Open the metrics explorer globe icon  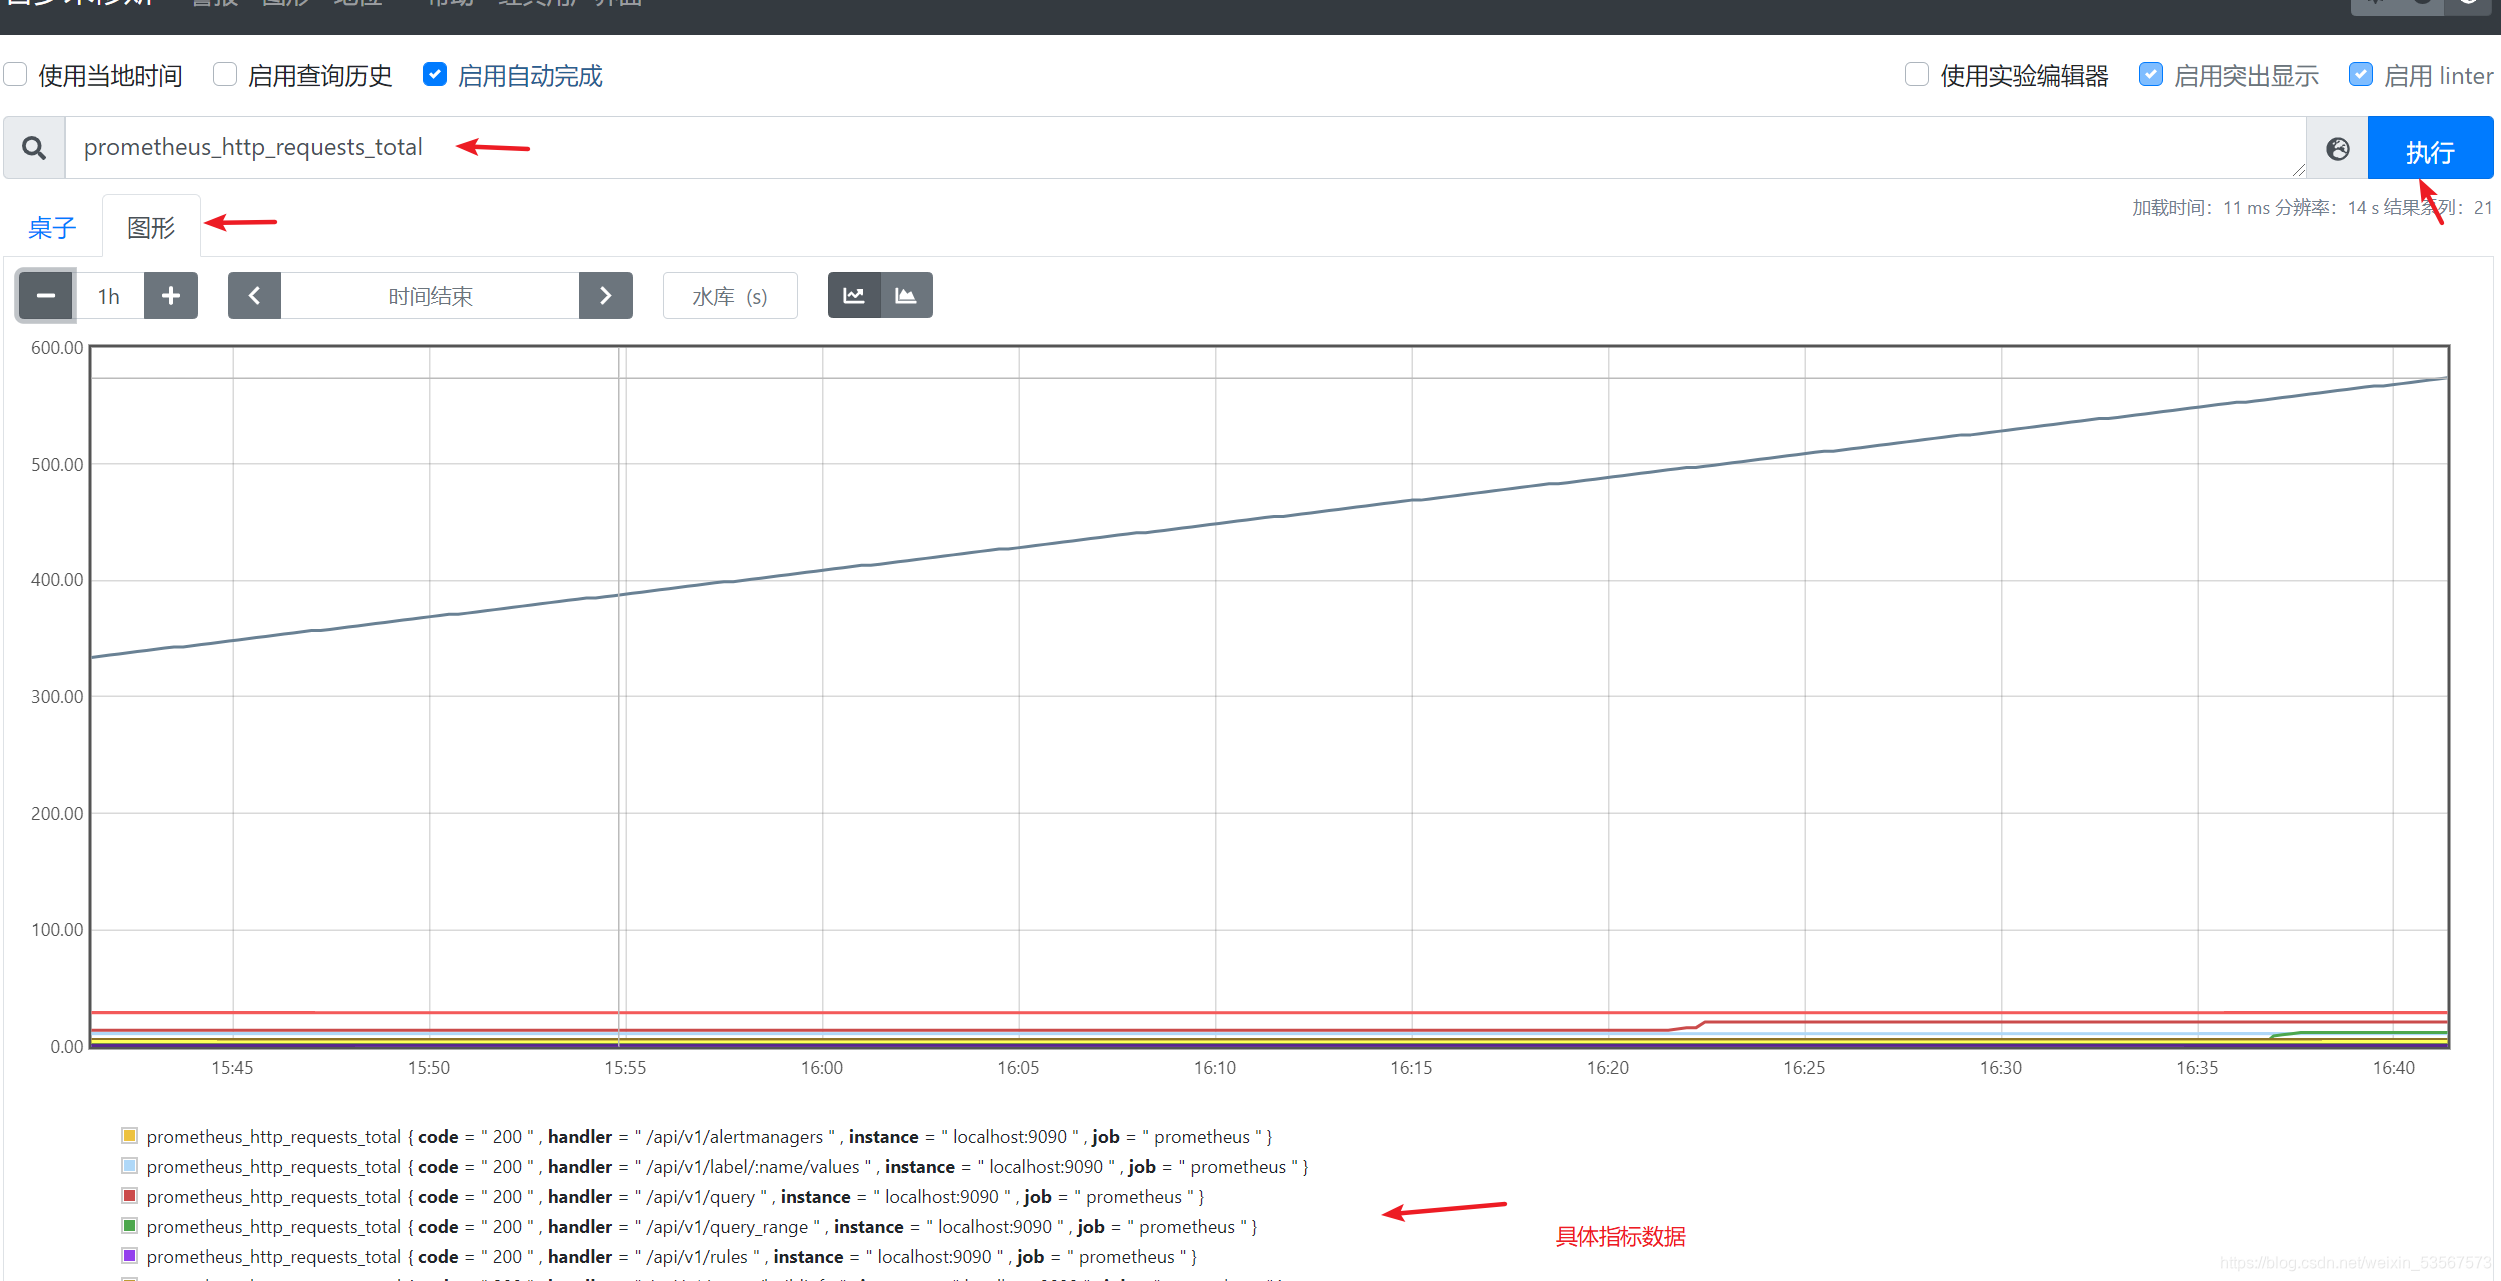pyautogui.click(x=2337, y=149)
